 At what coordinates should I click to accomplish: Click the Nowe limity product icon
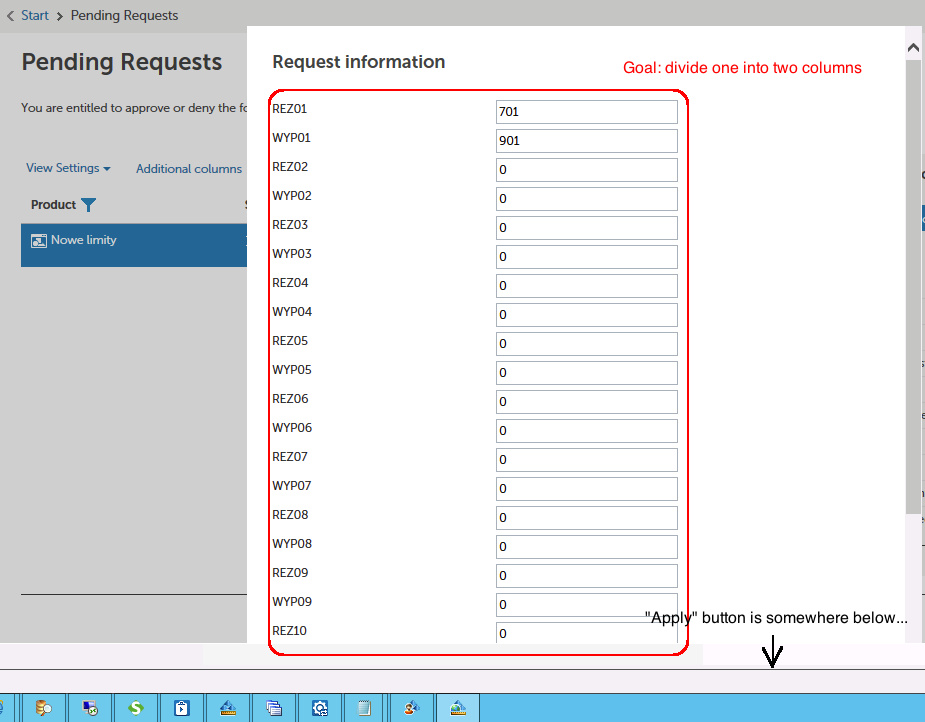[39, 241]
